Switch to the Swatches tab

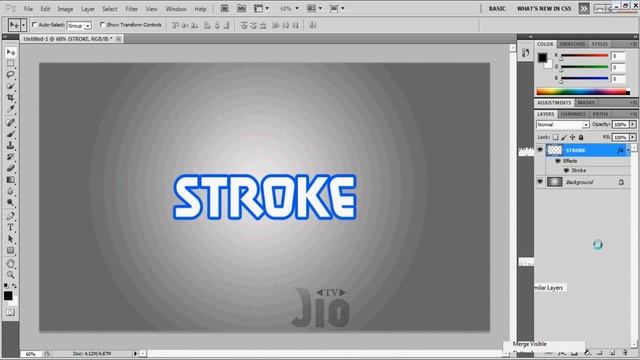(572, 44)
